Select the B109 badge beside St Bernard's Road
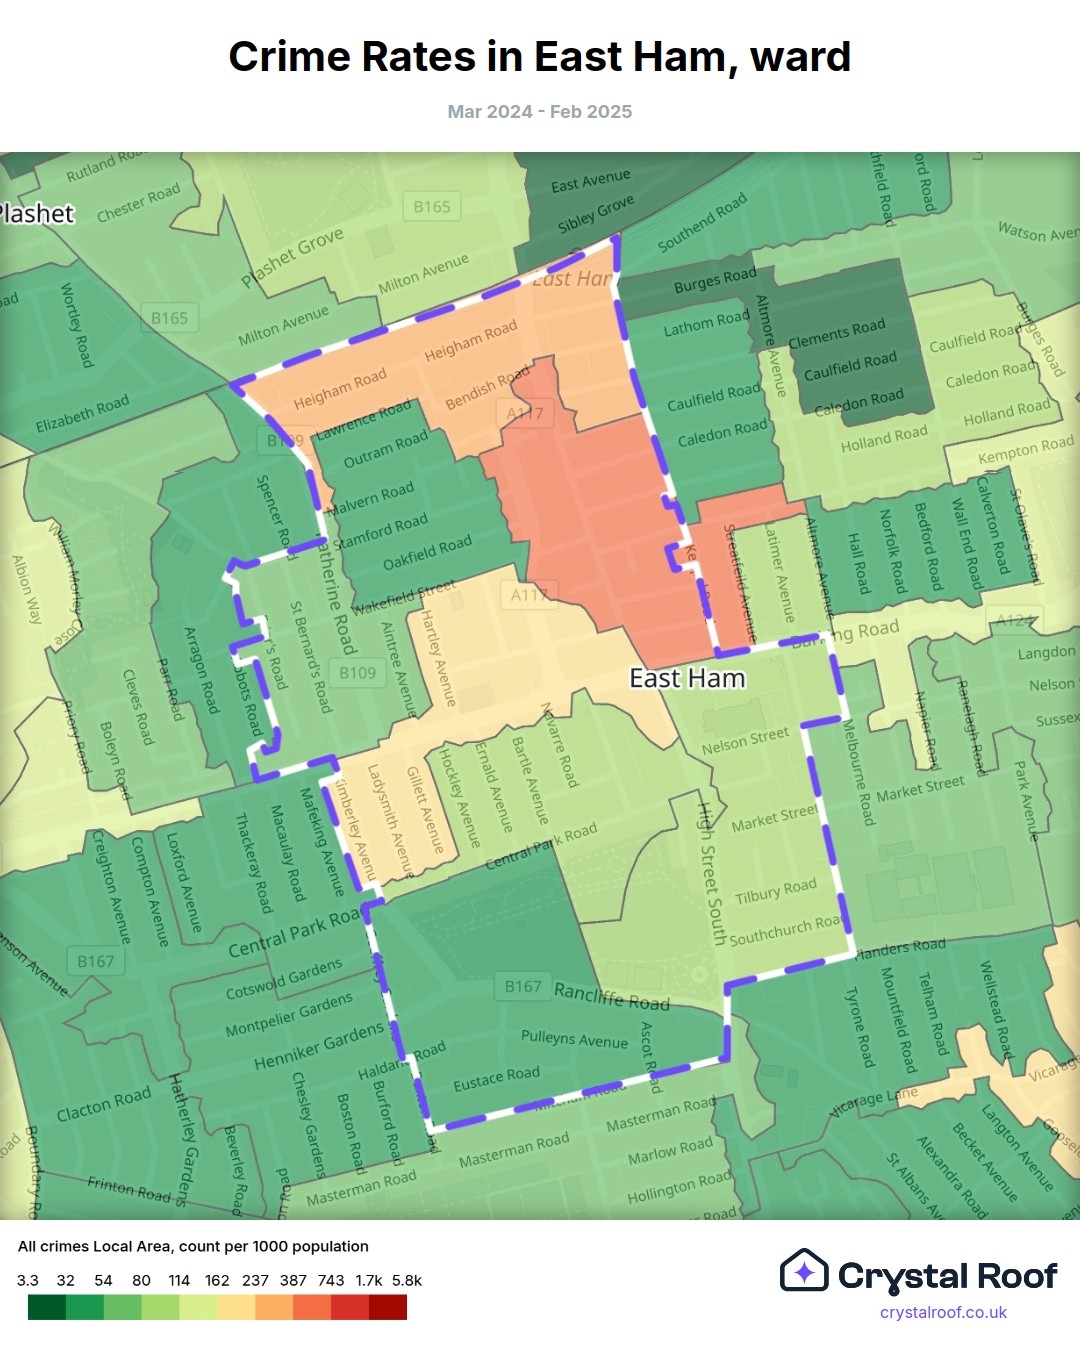 tap(357, 673)
